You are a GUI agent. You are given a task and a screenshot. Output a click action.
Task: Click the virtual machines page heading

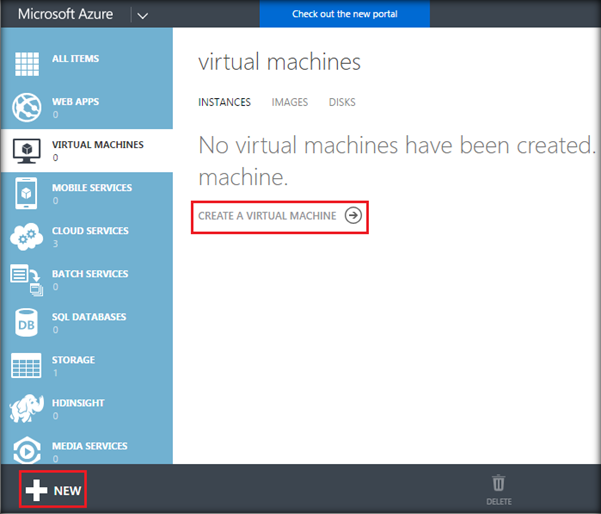pos(279,62)
